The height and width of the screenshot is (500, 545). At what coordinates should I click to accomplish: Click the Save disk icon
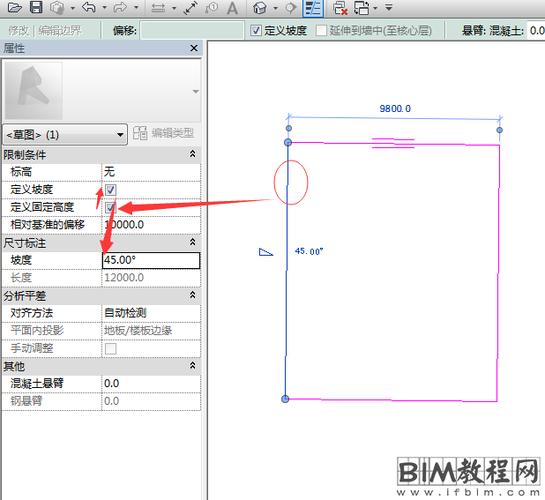[x=36, y=7]
